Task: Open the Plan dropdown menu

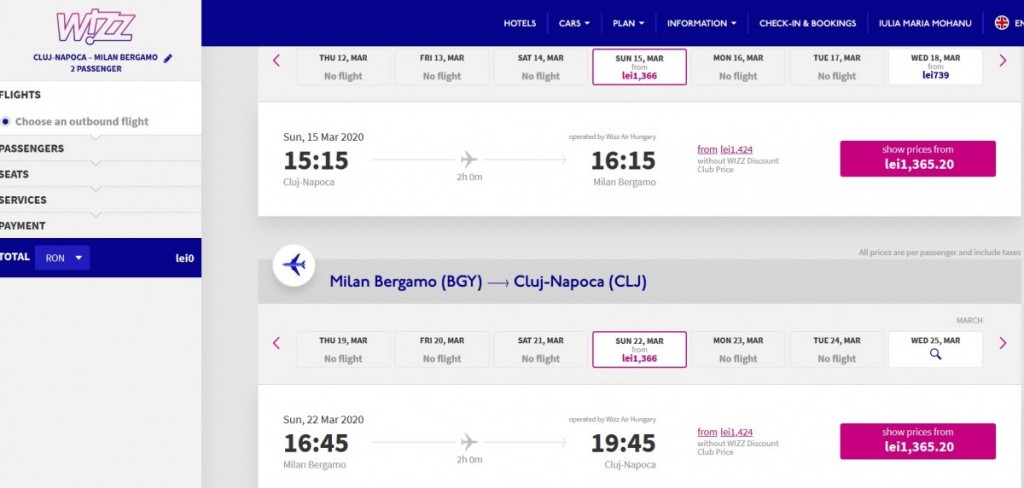Action: (628, 23)
